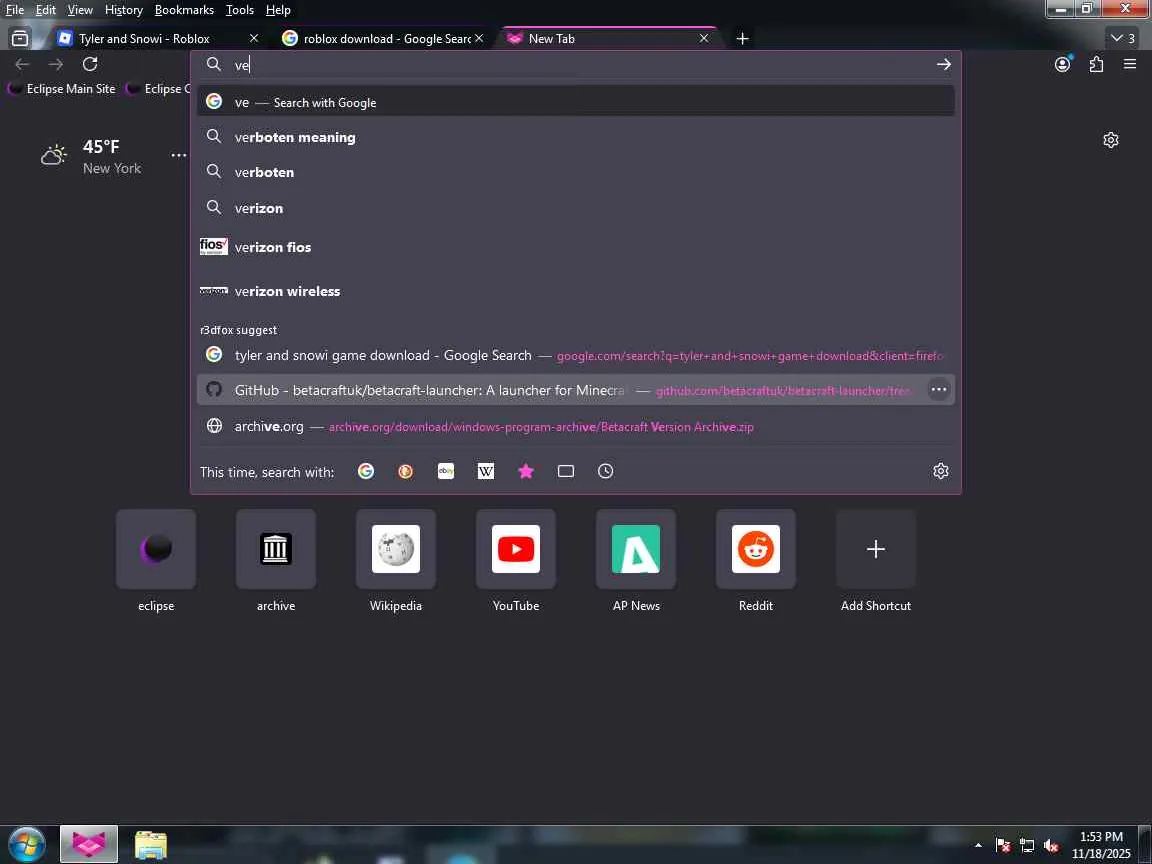Switch to Tyler and Snowi Roblox tab
The image size is (1152, 864).
pyautogui.click(x=145, y=38)
